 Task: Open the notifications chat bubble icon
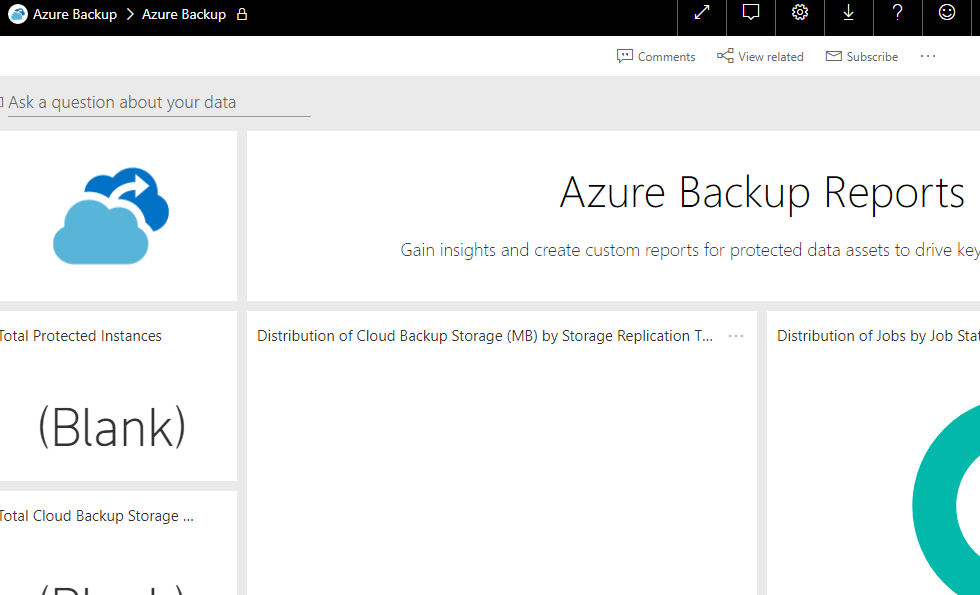click(751, 13)
